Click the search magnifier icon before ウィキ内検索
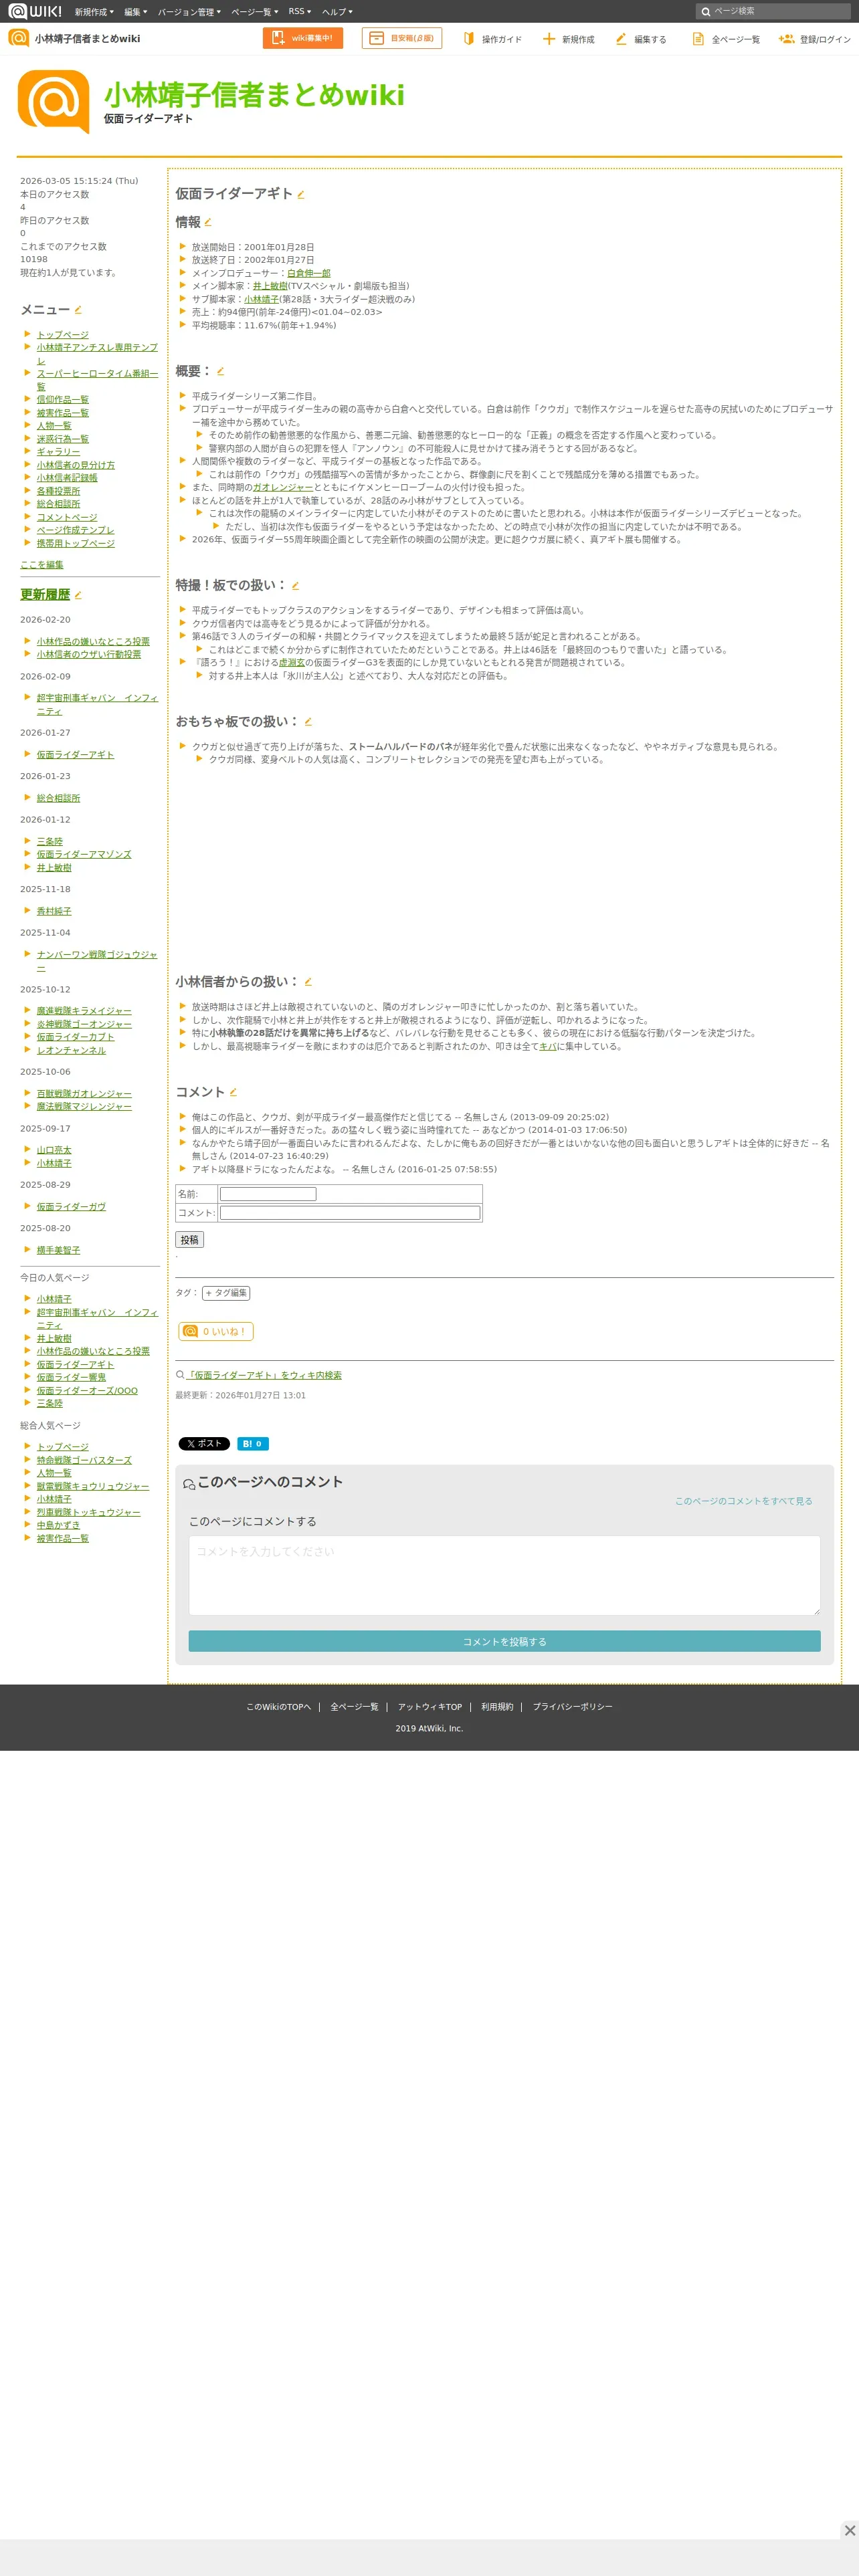The height and width of the screenshot is (2576, 859). pyautogui.click(x=180, y=1375)
